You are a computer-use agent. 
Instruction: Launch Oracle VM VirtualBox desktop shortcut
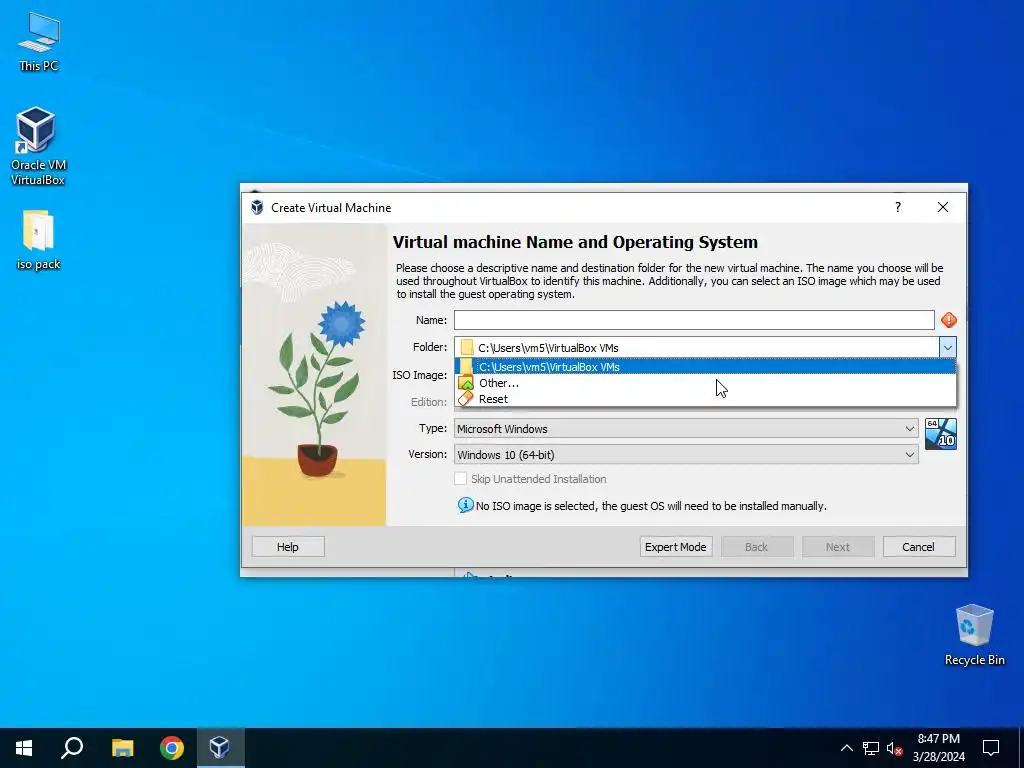coord(38,146)
